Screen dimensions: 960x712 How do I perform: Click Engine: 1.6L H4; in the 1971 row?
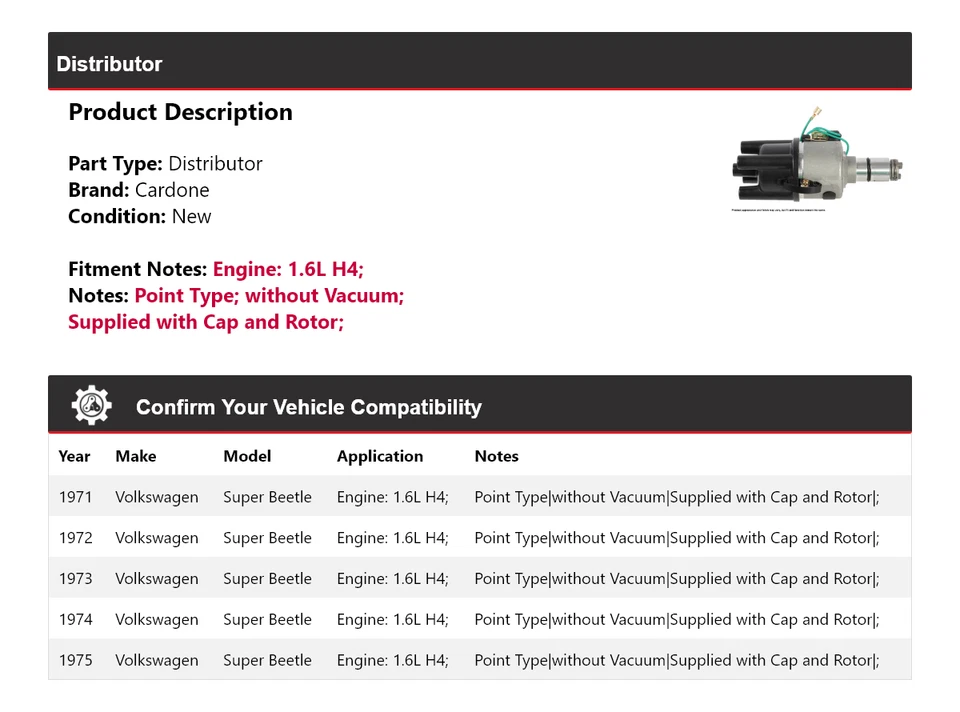pos(392,498)
